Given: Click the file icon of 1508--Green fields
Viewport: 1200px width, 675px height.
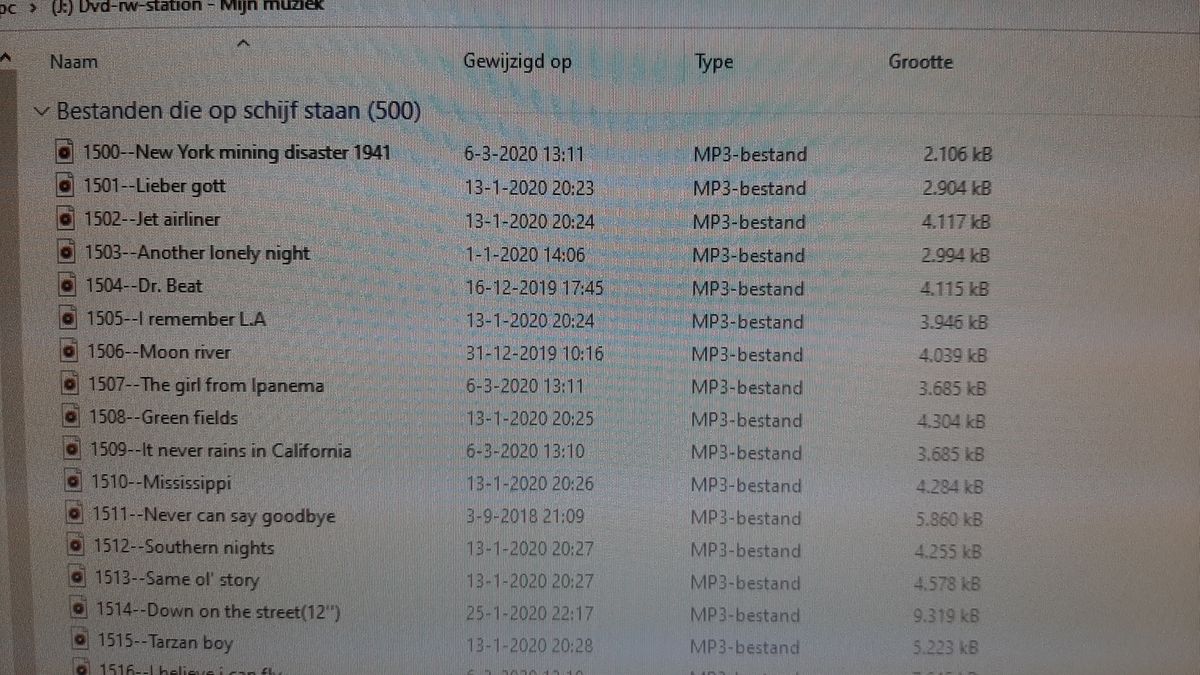Looking at the screenshot, I should click(72, 418).
